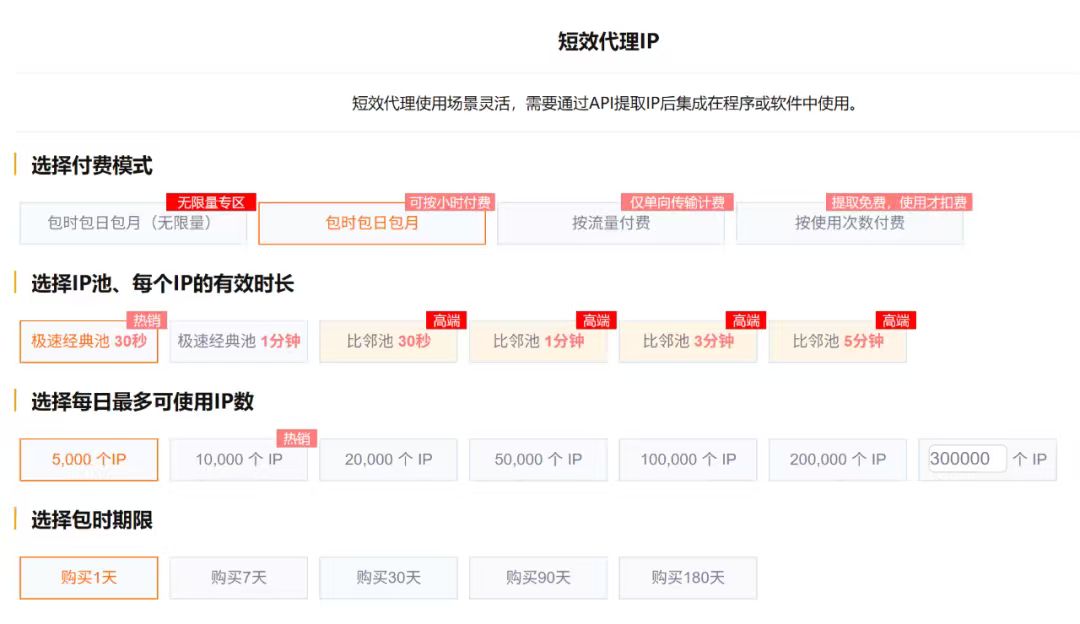This screenshot has width=1080, height=624.
Task: Select 比邻池 30秒 IP pool
Action: pos(388,341)
